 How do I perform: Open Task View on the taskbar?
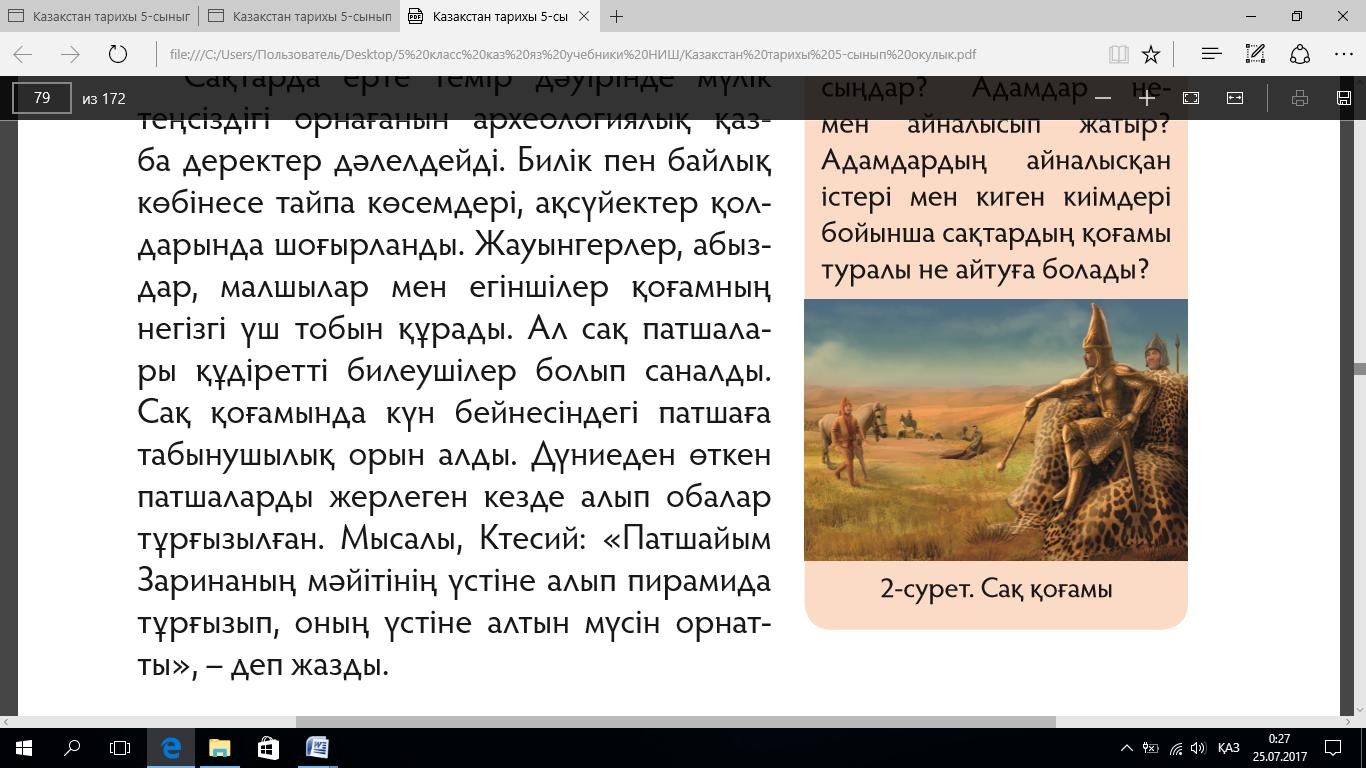pos(120,747)
